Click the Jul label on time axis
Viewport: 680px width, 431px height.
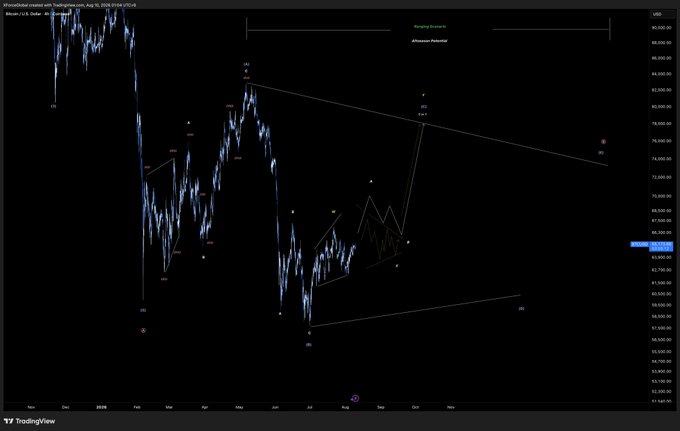tap(310, 407)
